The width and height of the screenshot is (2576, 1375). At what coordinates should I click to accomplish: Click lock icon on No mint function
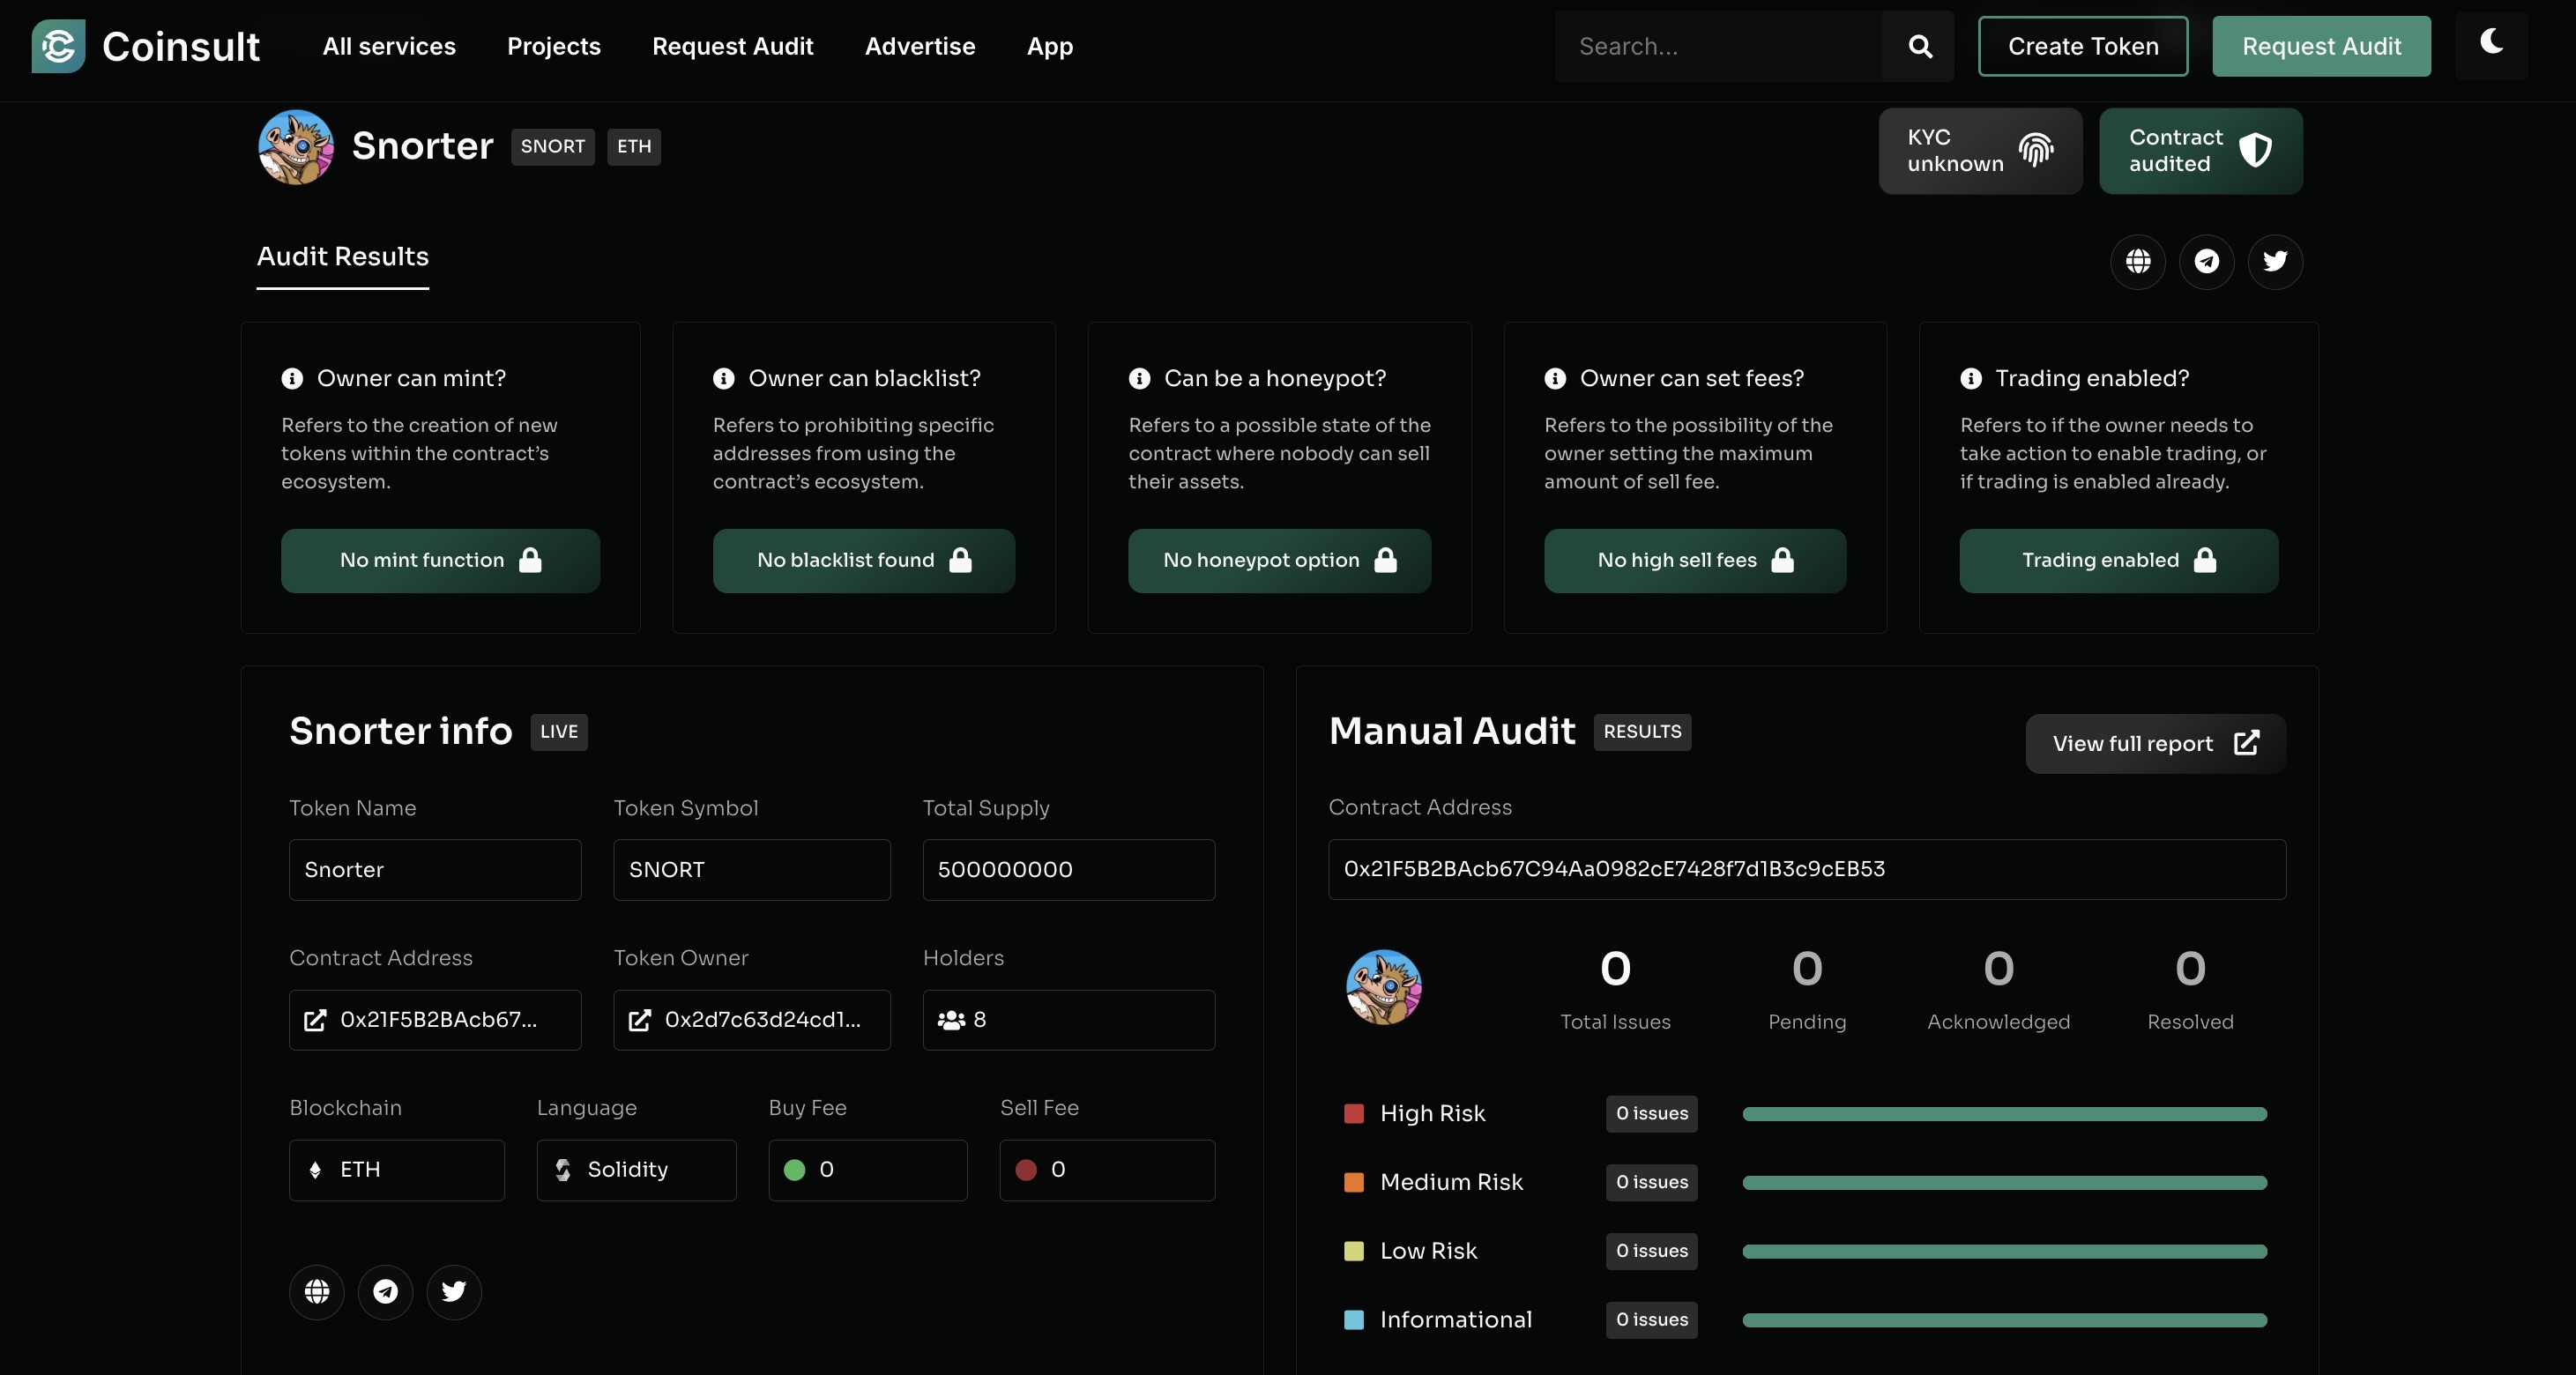click(x=530, y=560)
